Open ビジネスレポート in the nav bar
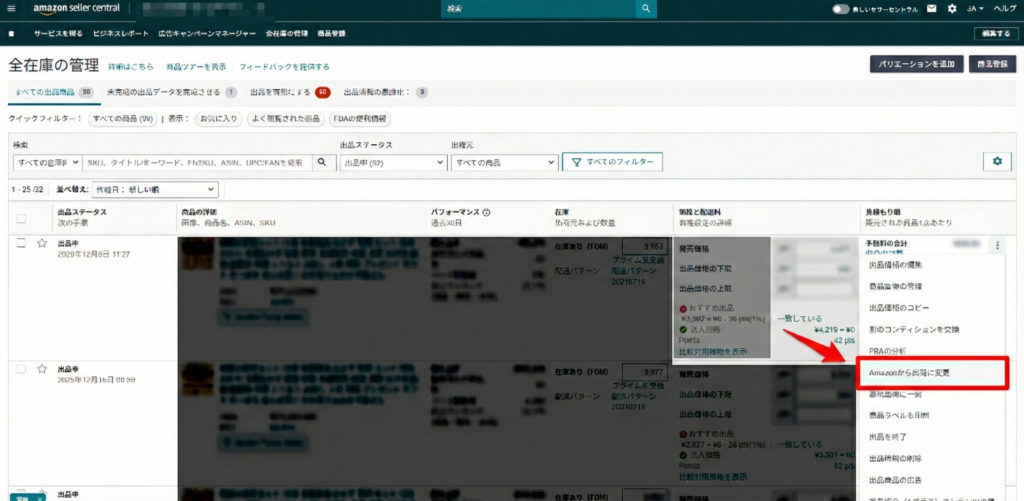 pos(121,33)
